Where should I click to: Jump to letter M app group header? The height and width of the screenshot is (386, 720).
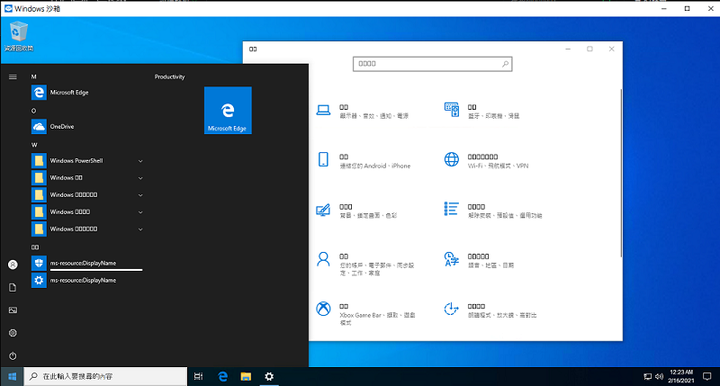[34, 77]
